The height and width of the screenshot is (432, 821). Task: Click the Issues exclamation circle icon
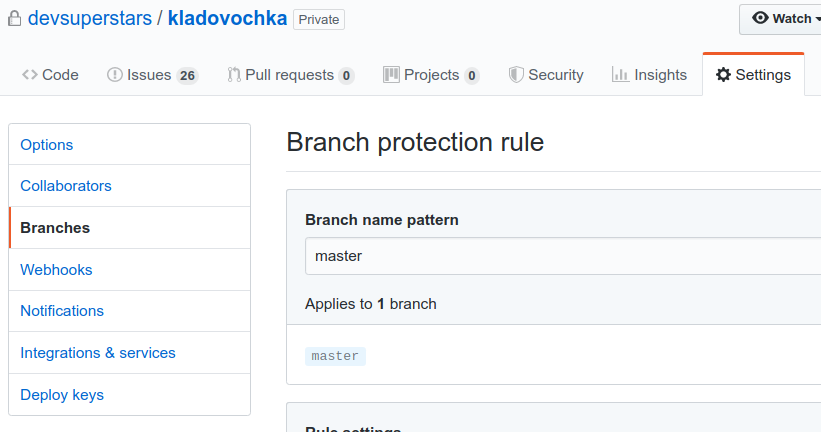coord(115,75)
